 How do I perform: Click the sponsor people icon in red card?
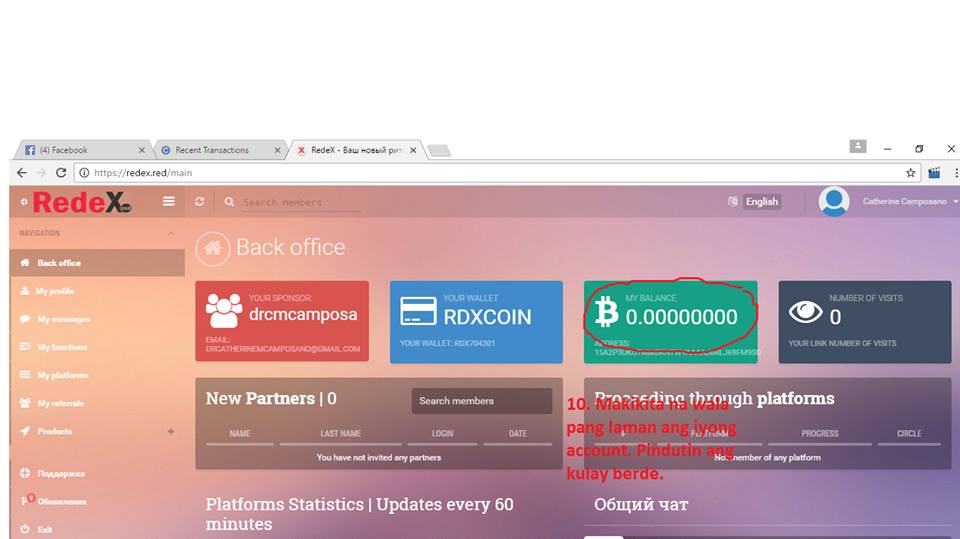point(223,311)
